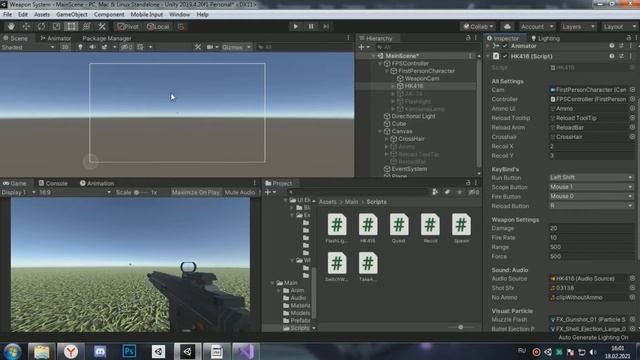Select the Scale tool
Viewport: 640px width, 360px height.
click(x=56, y=27)
